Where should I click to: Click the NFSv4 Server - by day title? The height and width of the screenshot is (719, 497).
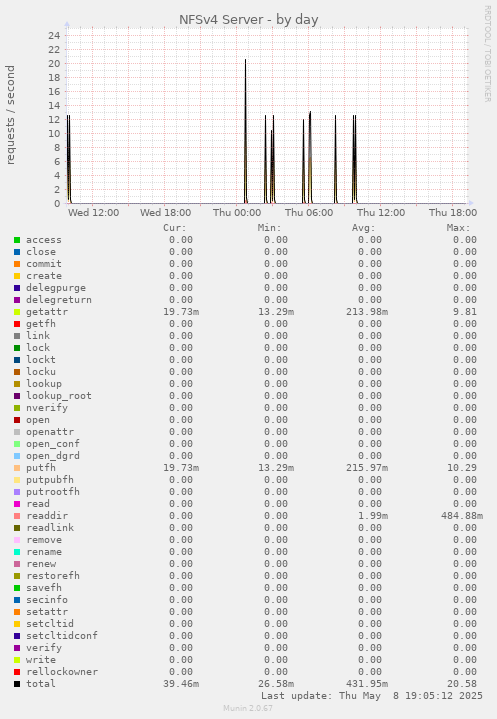248,20
